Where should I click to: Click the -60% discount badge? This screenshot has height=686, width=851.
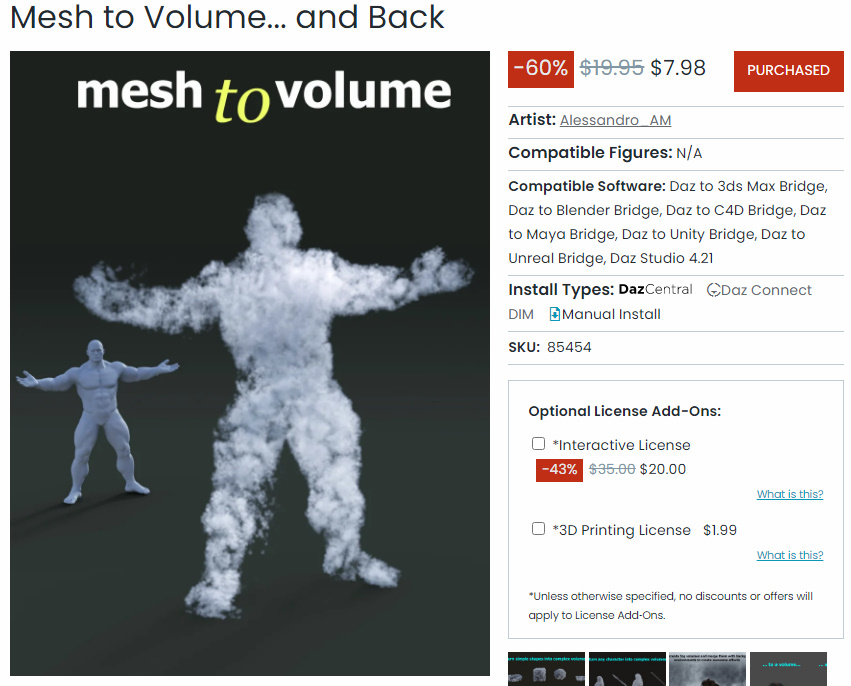(541, 69)
